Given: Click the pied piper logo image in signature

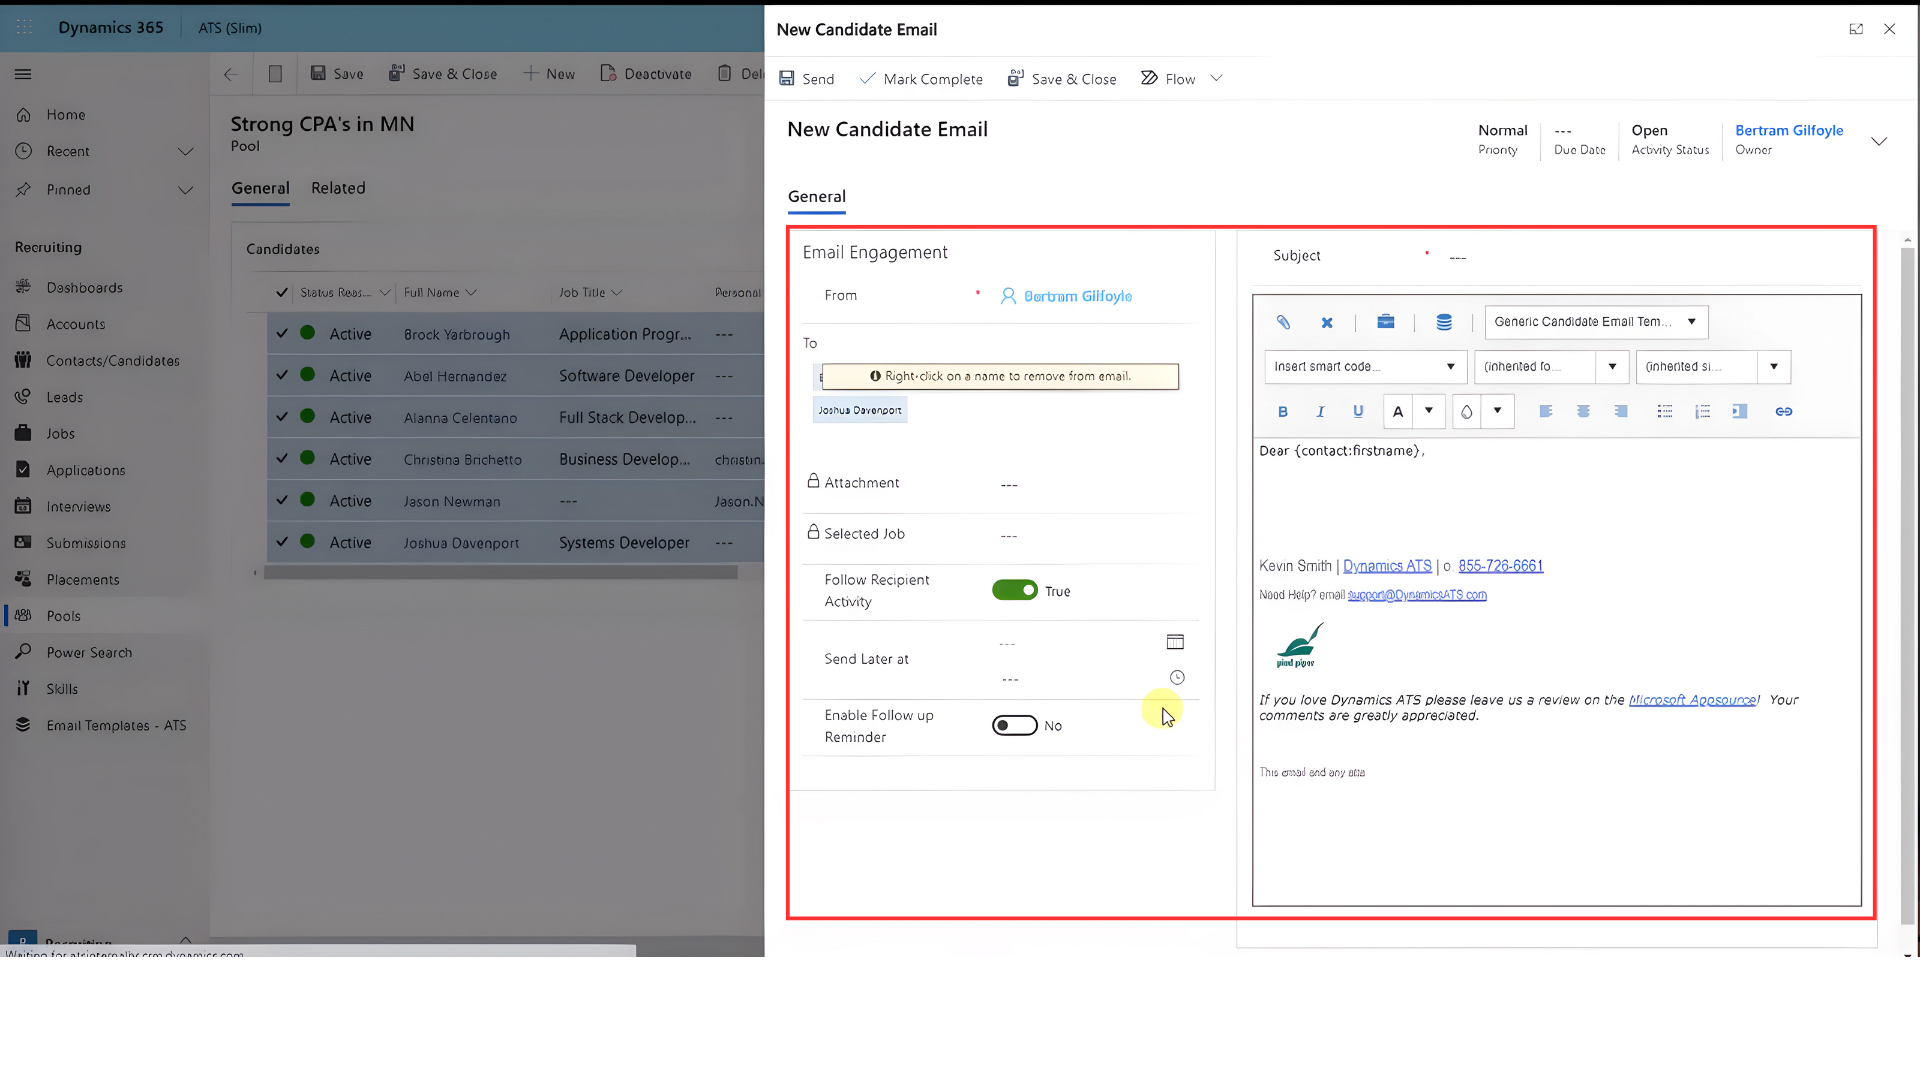Looking at the screenshot, I should pos(1300,645).
